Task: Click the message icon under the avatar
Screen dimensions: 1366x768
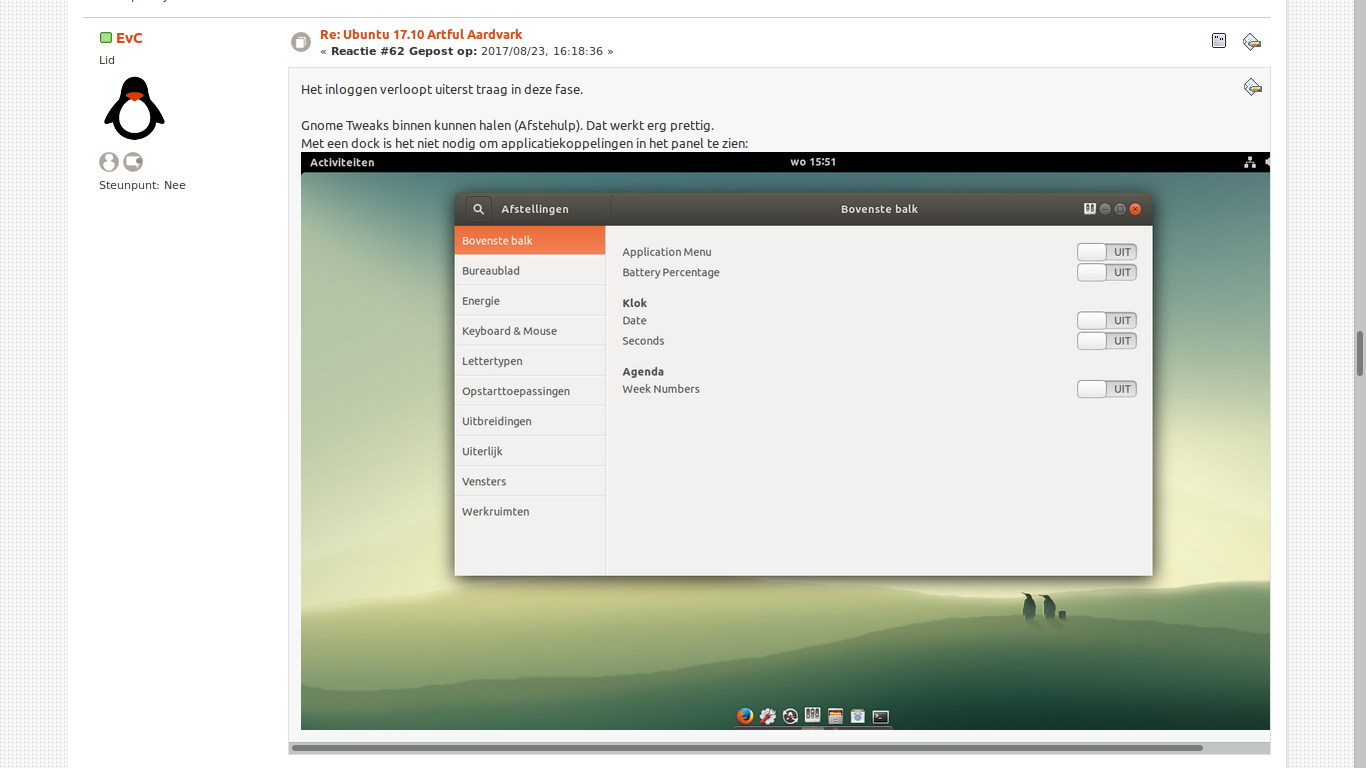Action: click(133, 162)
